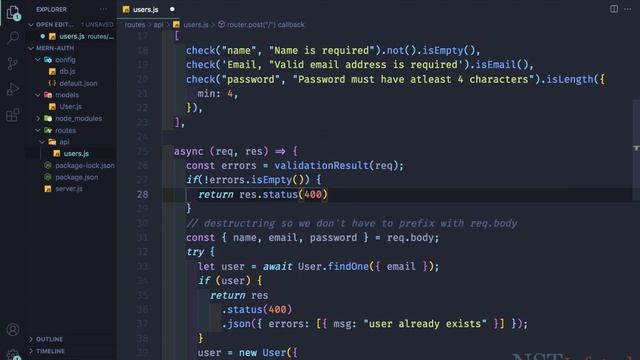Image resolution: width=640 pixels, height=360 pixels.
Task: Click 'isLength' in the password check
Action: [x=570, y=79]
